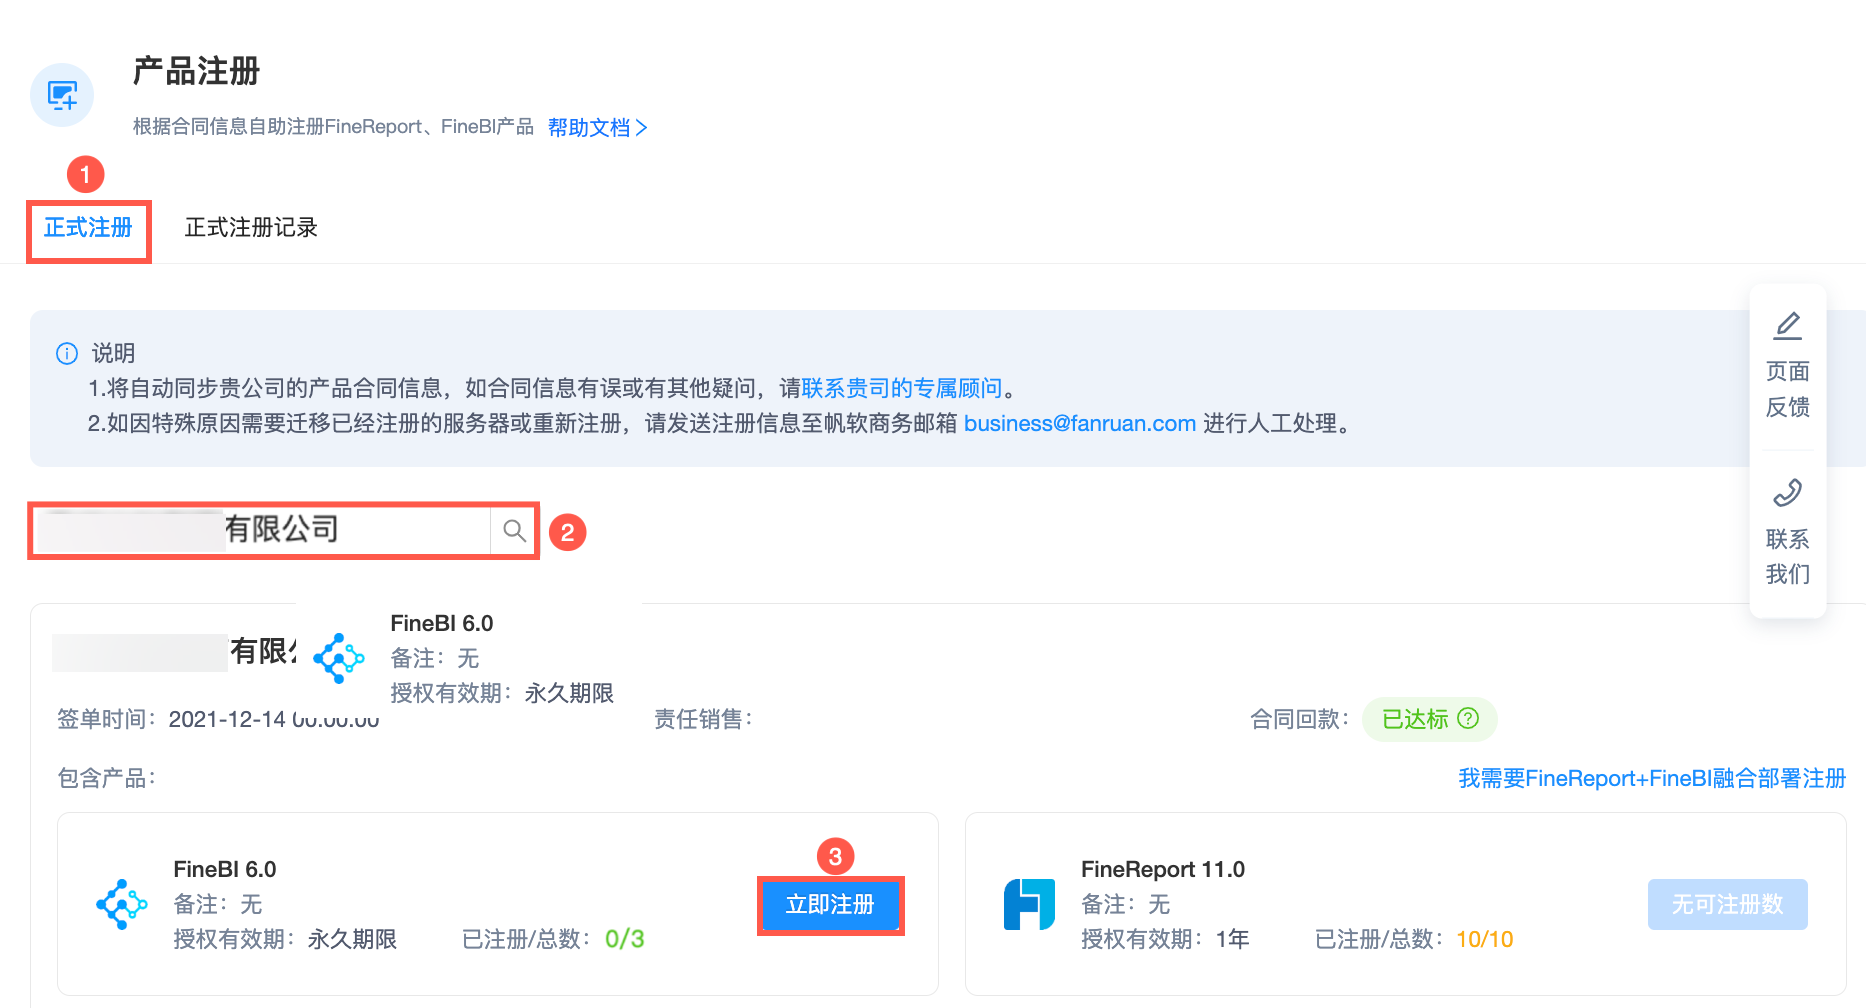Click 立即注册 for FineBI 6.0
The width and height of the screenshot is (1866, 1008).
830,905
